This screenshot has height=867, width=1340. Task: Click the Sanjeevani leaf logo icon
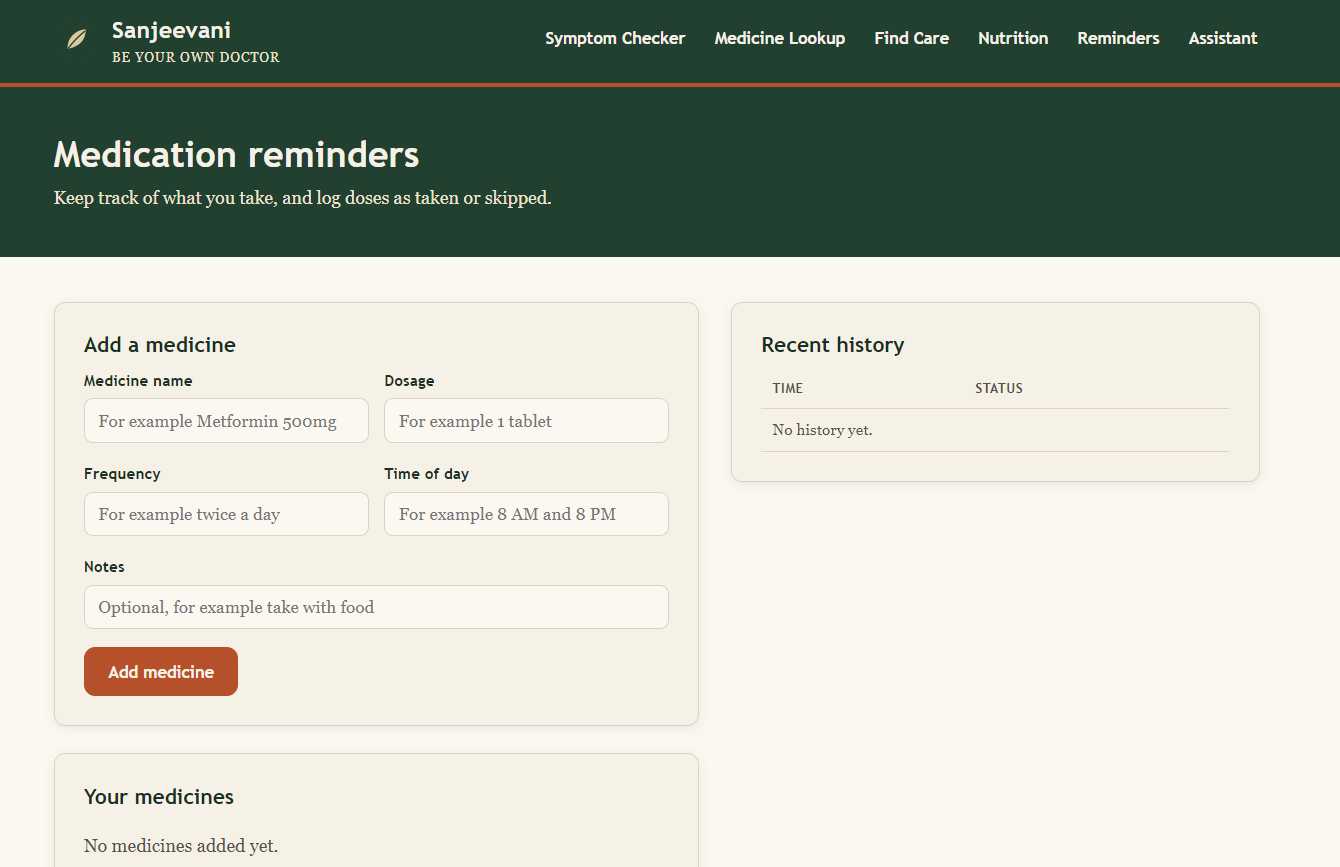[x=76, y=39]
